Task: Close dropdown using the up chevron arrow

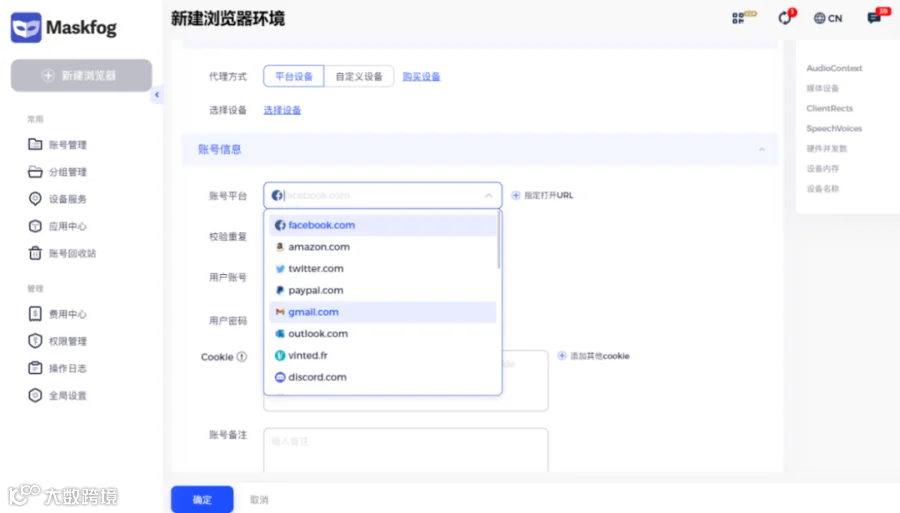Action: tap(488, 196)
